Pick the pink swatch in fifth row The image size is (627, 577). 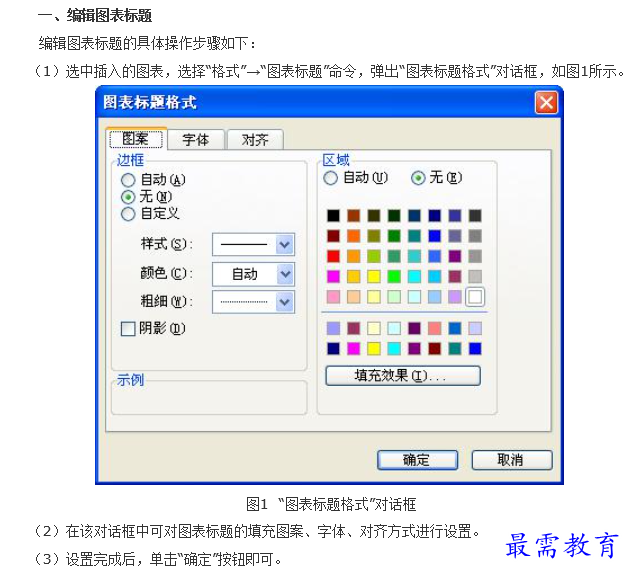click(333, 297)
